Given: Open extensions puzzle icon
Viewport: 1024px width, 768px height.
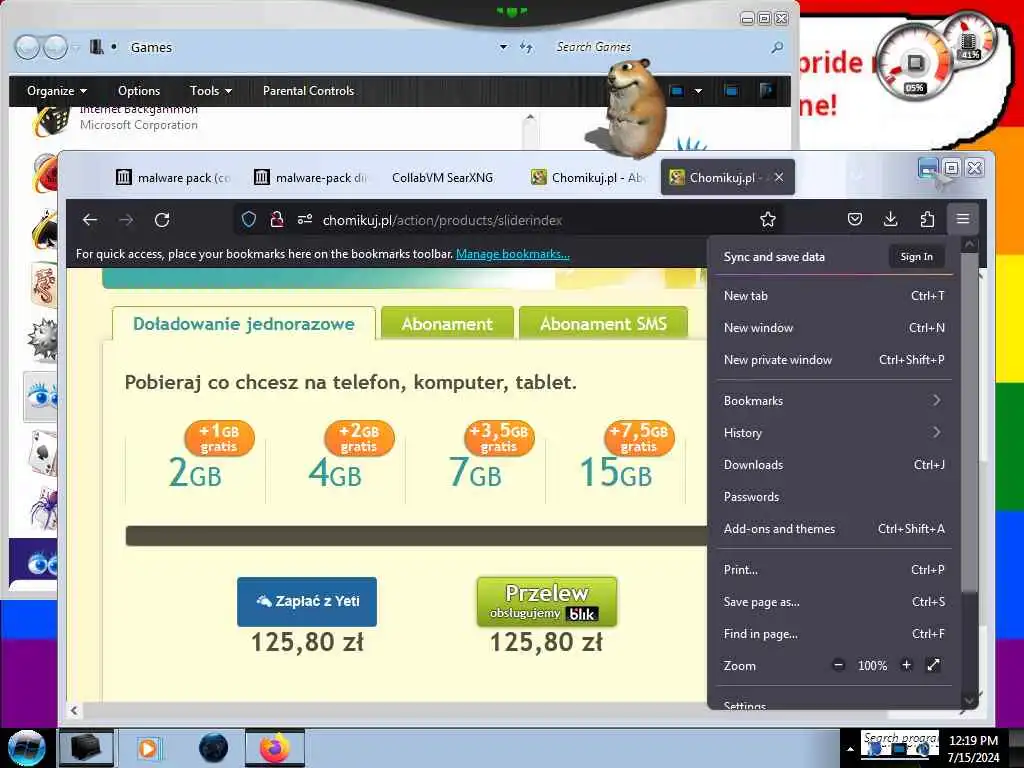Looking at the screenshot, I should pyautogui.click(x=927, y=219).
